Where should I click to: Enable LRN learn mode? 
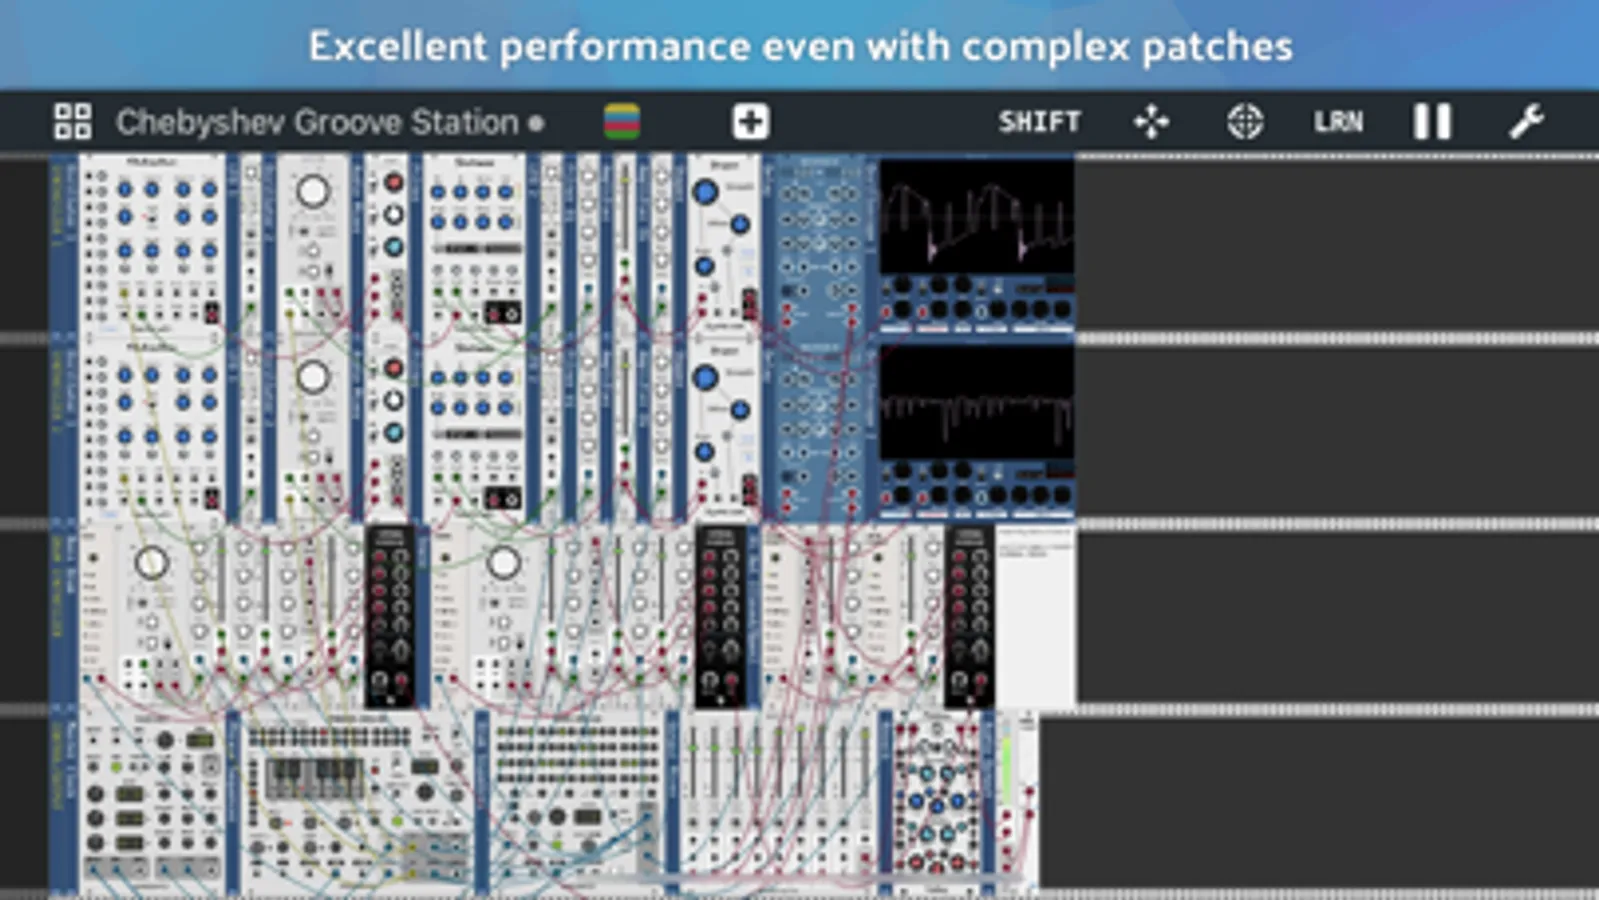(x=1338, y=122)
